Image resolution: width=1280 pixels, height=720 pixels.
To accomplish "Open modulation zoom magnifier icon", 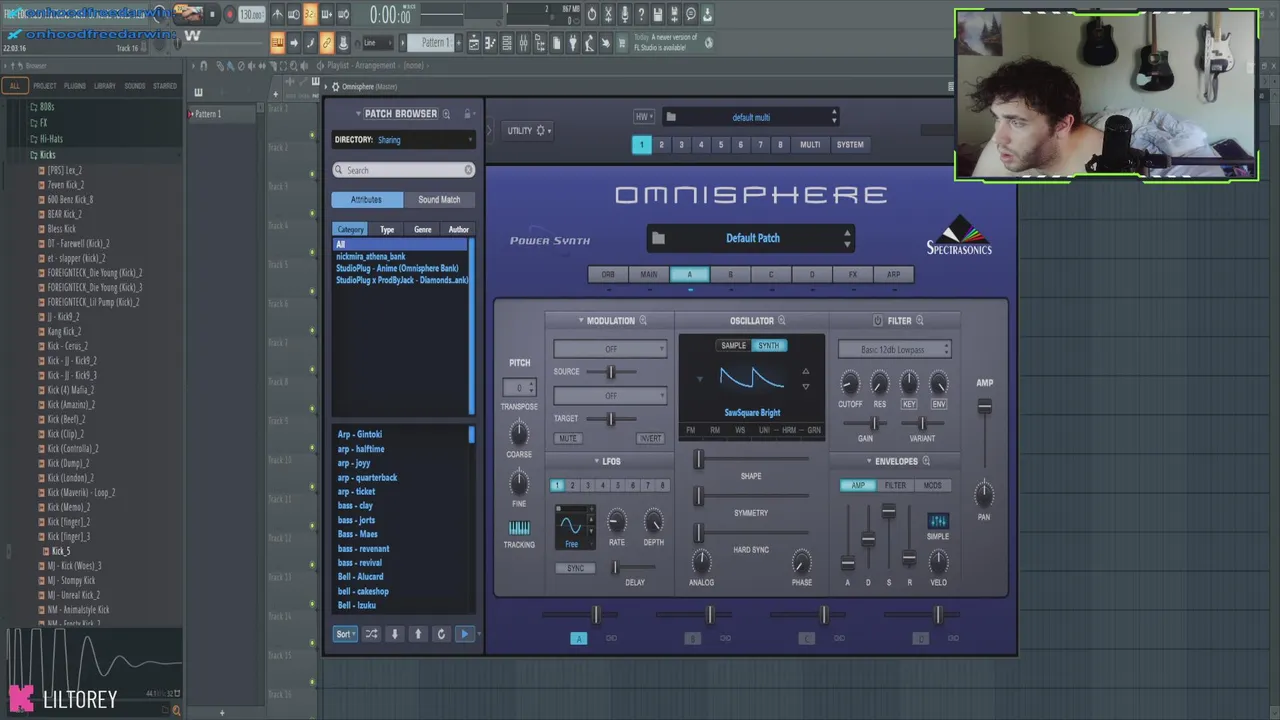I will coord(643,321).
